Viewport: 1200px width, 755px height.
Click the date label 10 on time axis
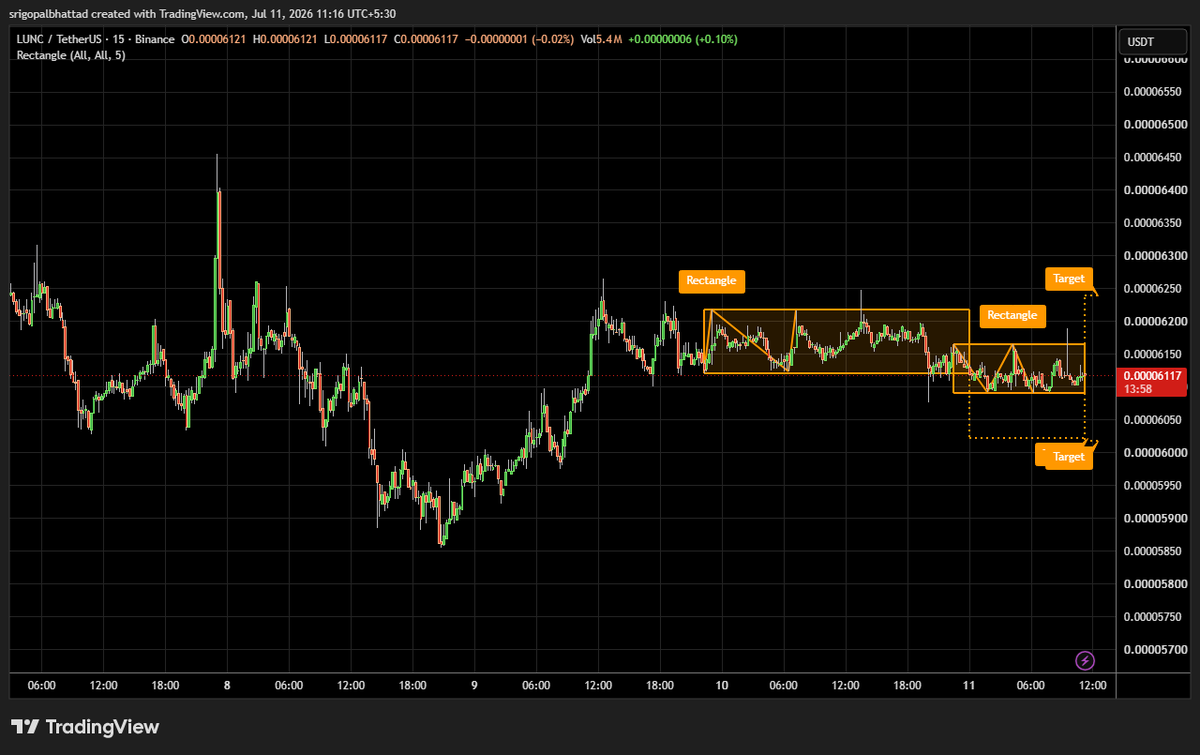[x=721, y=686]
